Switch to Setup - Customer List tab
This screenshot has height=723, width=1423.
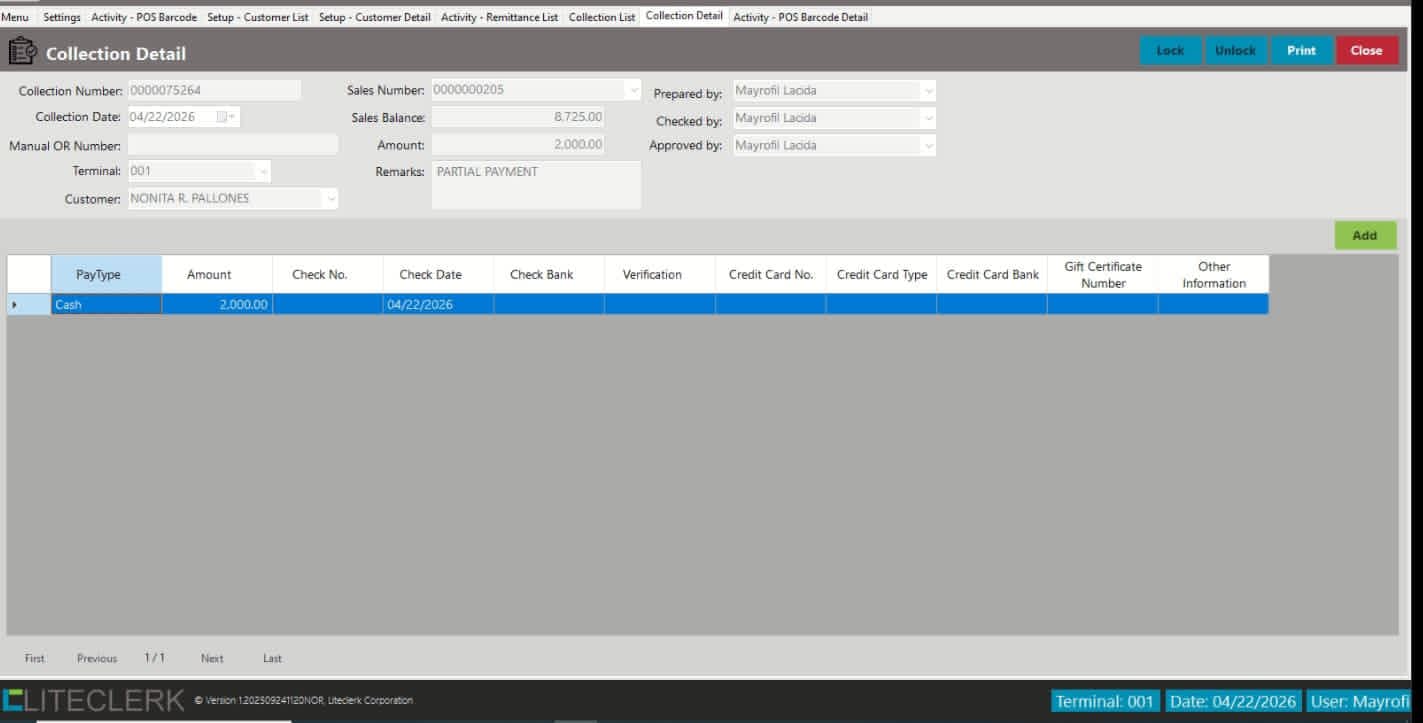click(258, 17)
